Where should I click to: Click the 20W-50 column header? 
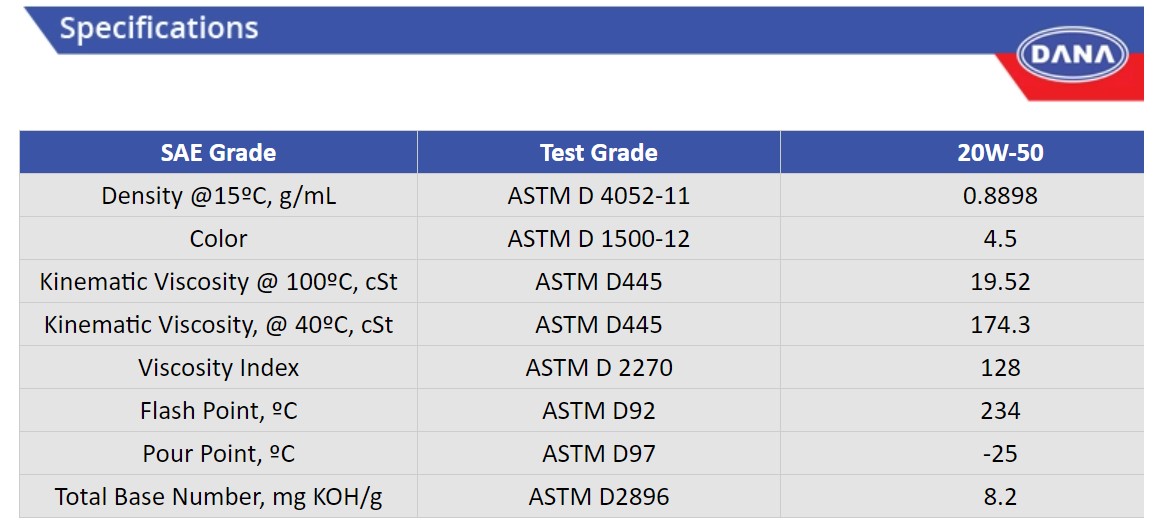1000,153
